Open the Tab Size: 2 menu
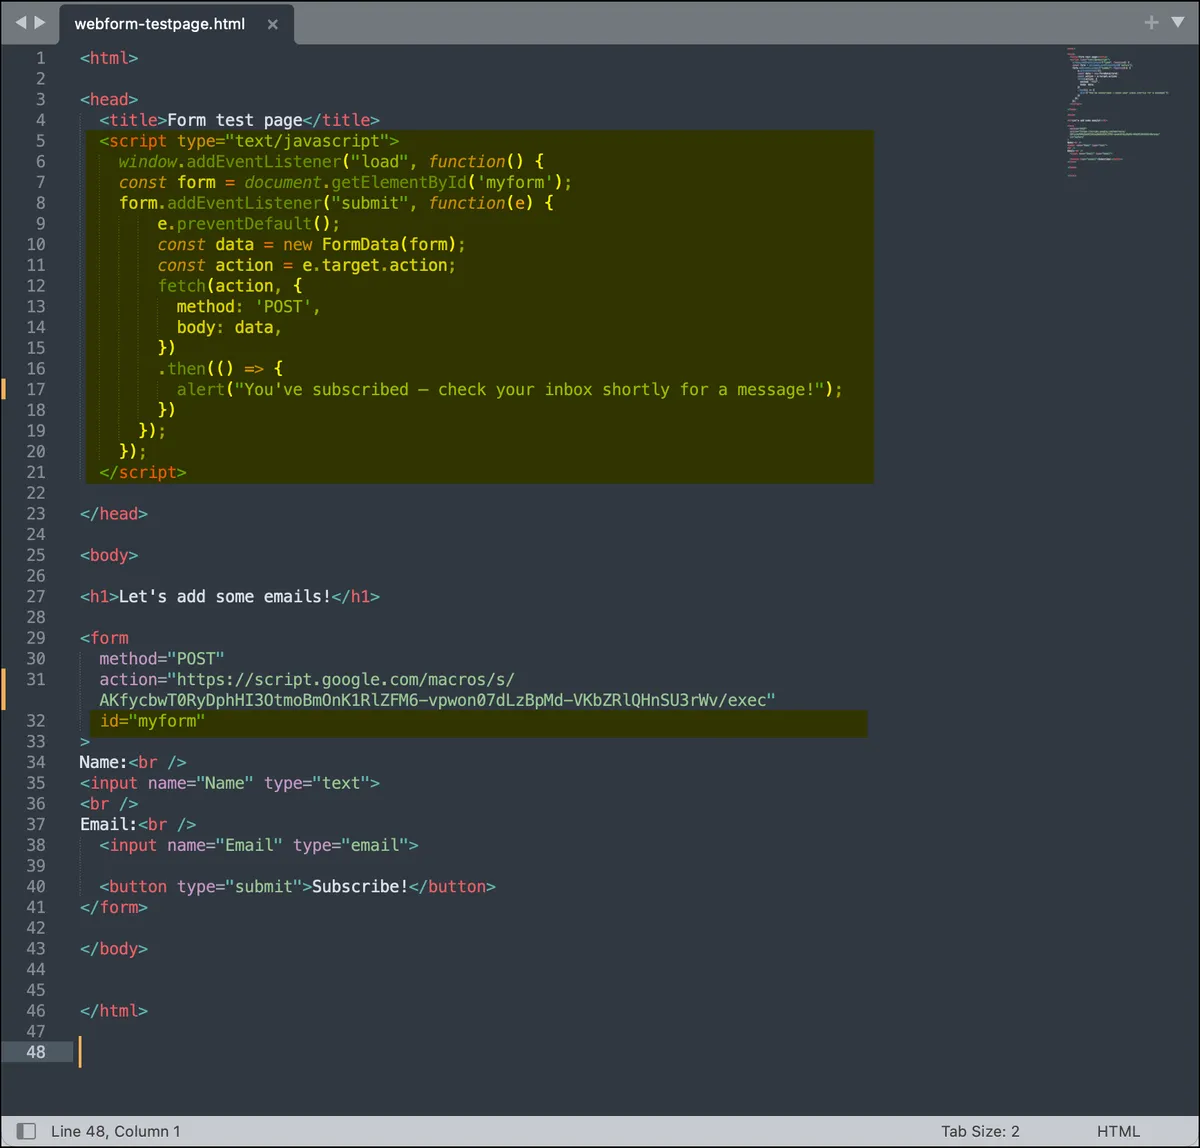Screen dimensions: 1200x1148 click(x=980, y=1131)
